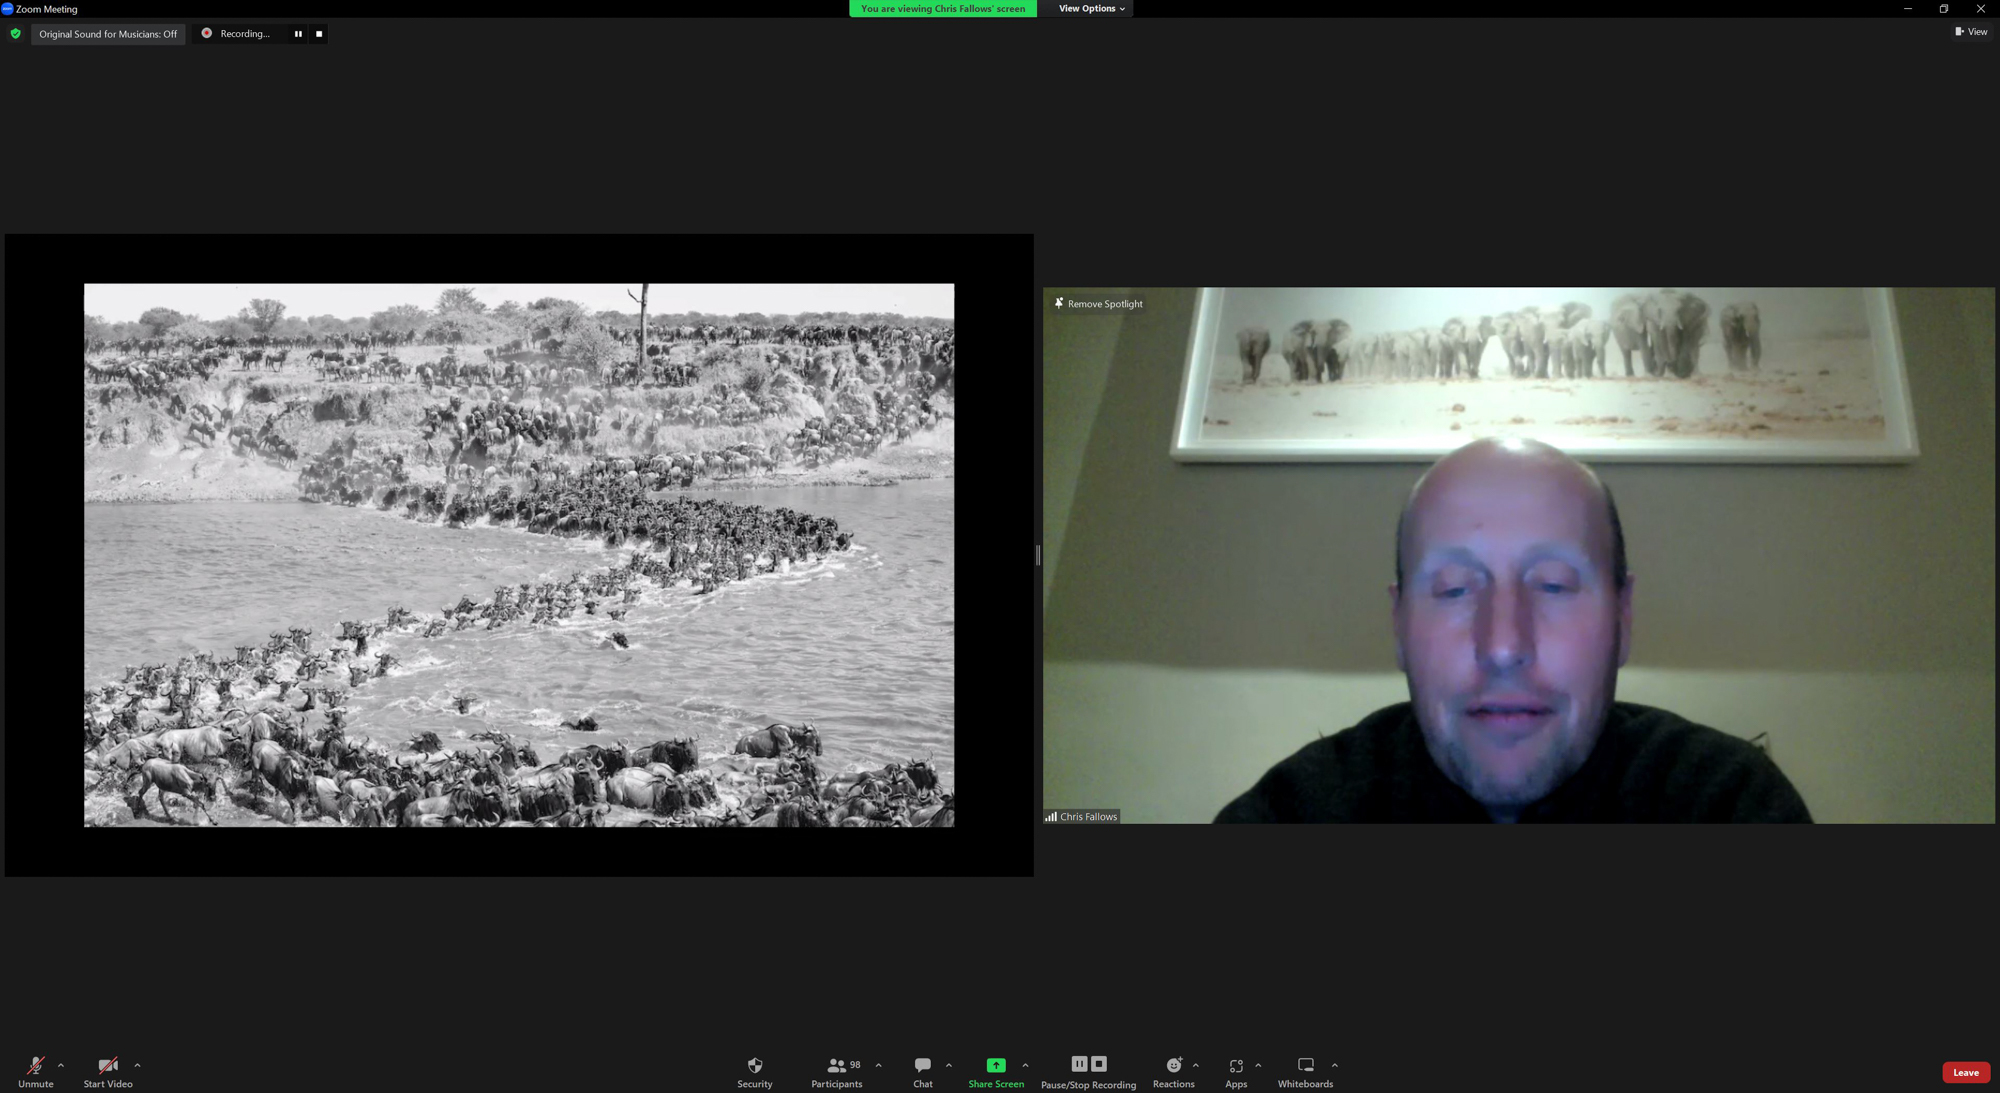Screen dimensions: 2000x1093
Task: Click the View layout button
Action: [1971, 32]
